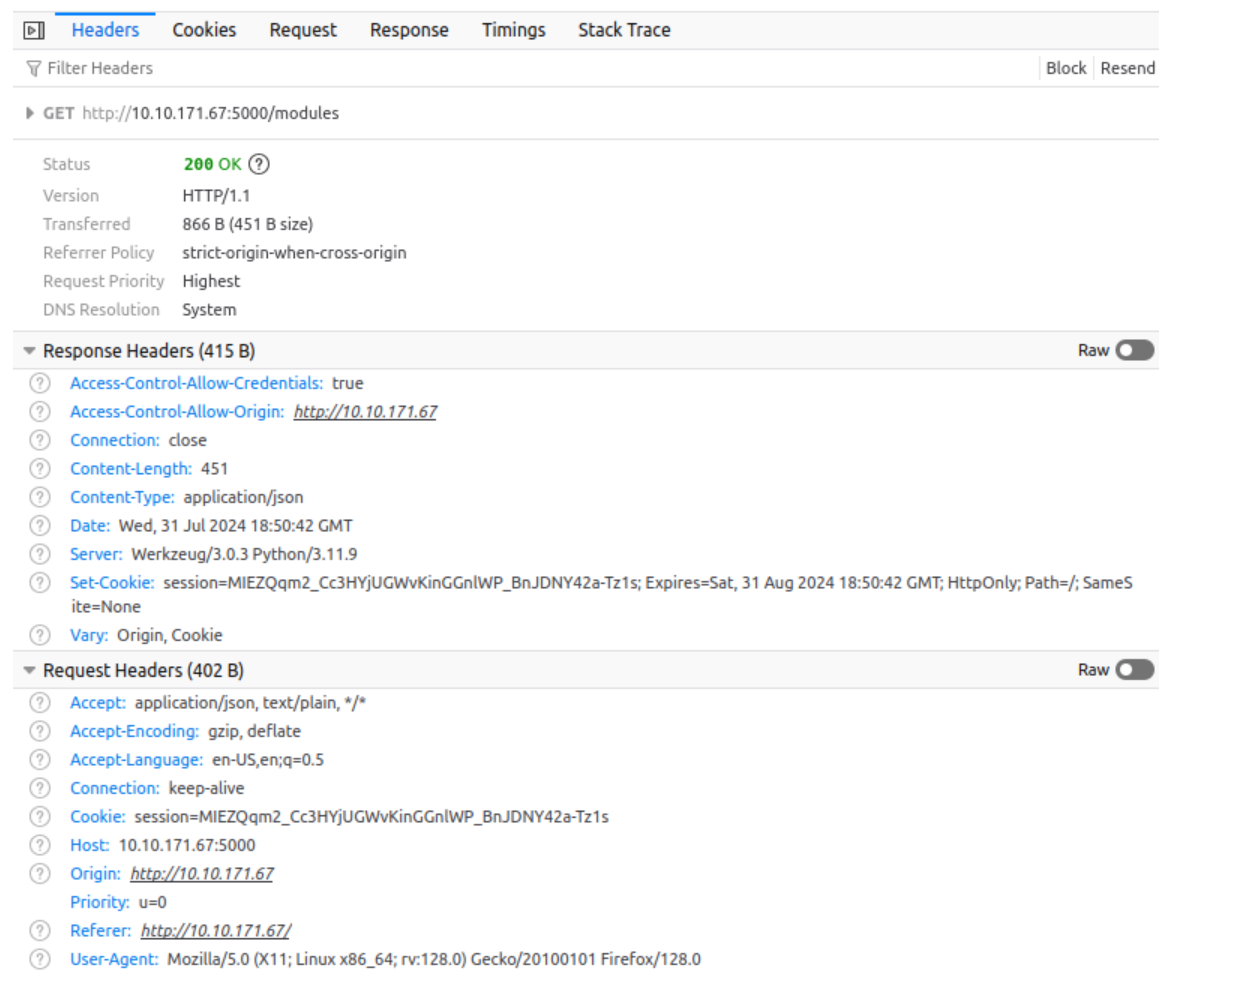This screenshot has height=1000, width=1234.
Task: Open the Stack Trace tab
Action: (624, 30)
